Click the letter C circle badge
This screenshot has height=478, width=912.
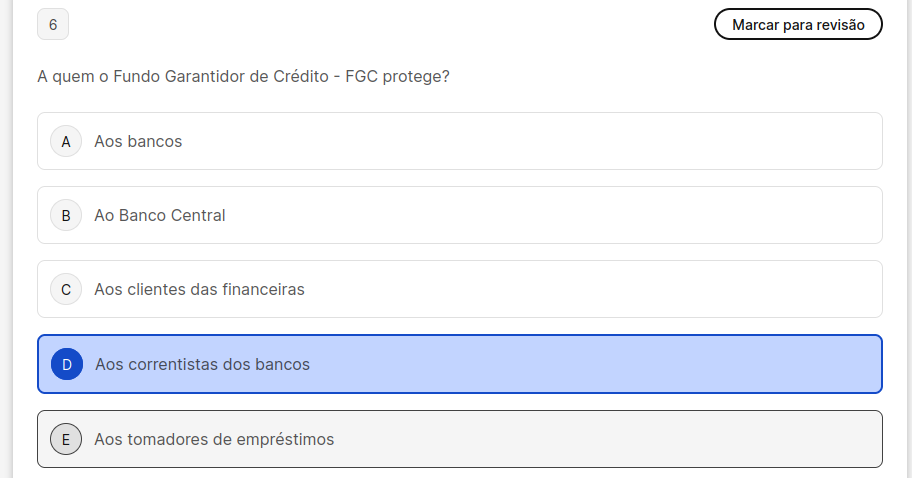[x=66, y=290]
